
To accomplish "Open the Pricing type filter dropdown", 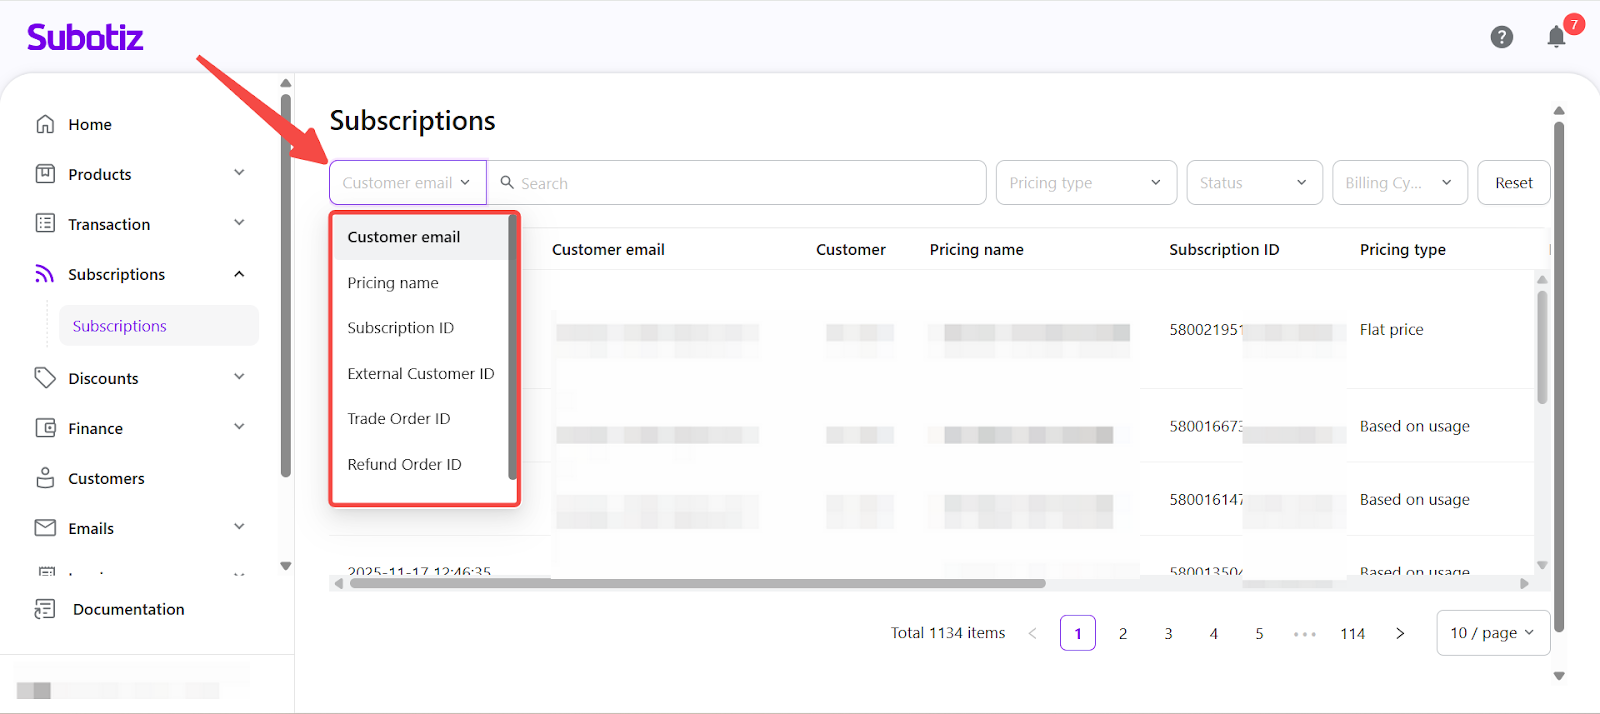I will 1085,183.
